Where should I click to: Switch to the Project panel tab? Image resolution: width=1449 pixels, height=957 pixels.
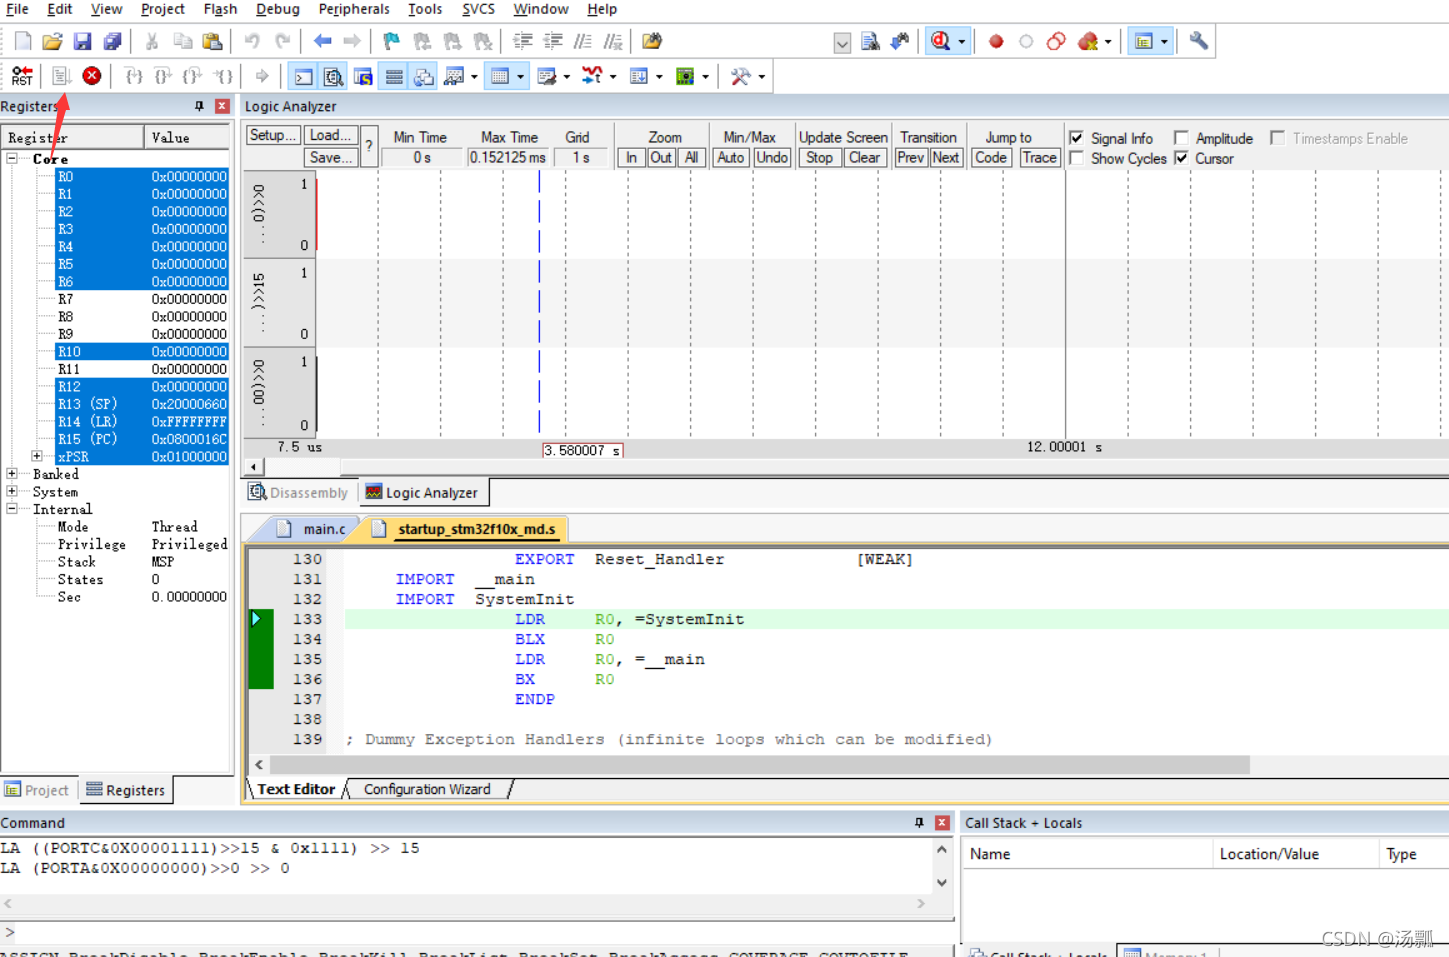tap(37, 790)
